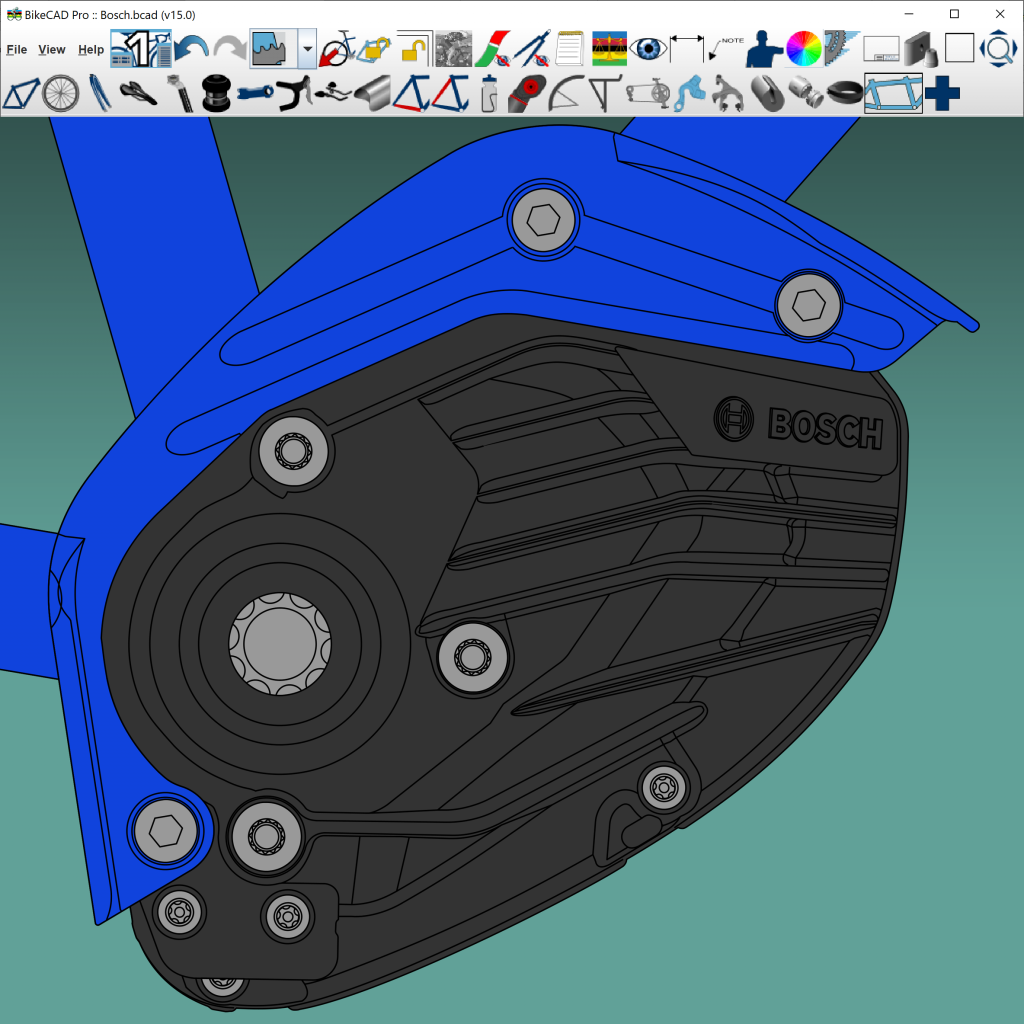The width and height of the screenshot is (1024, 1024).
Task: Open the aero bar rider icon
Action: (334, 94)
